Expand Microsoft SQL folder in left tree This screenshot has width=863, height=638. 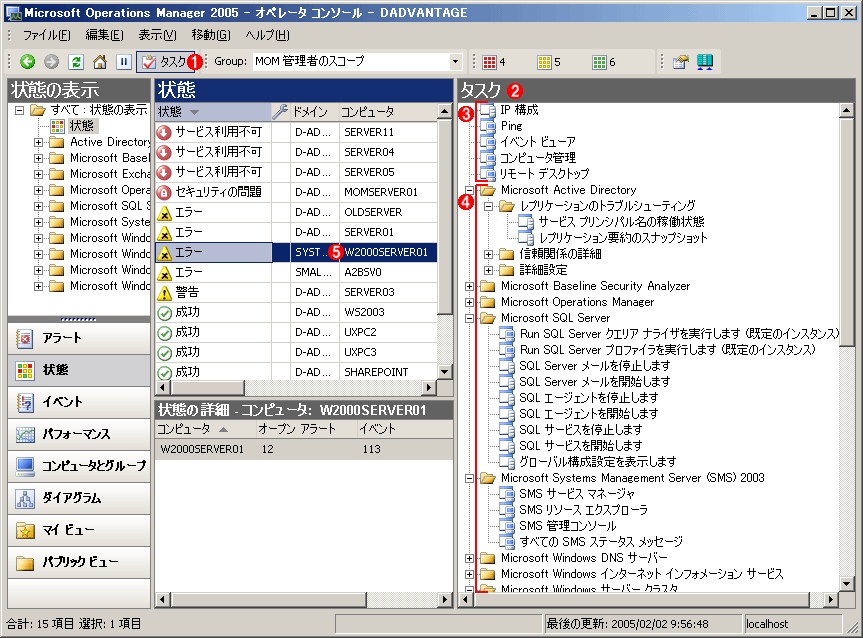pos(38,206)
